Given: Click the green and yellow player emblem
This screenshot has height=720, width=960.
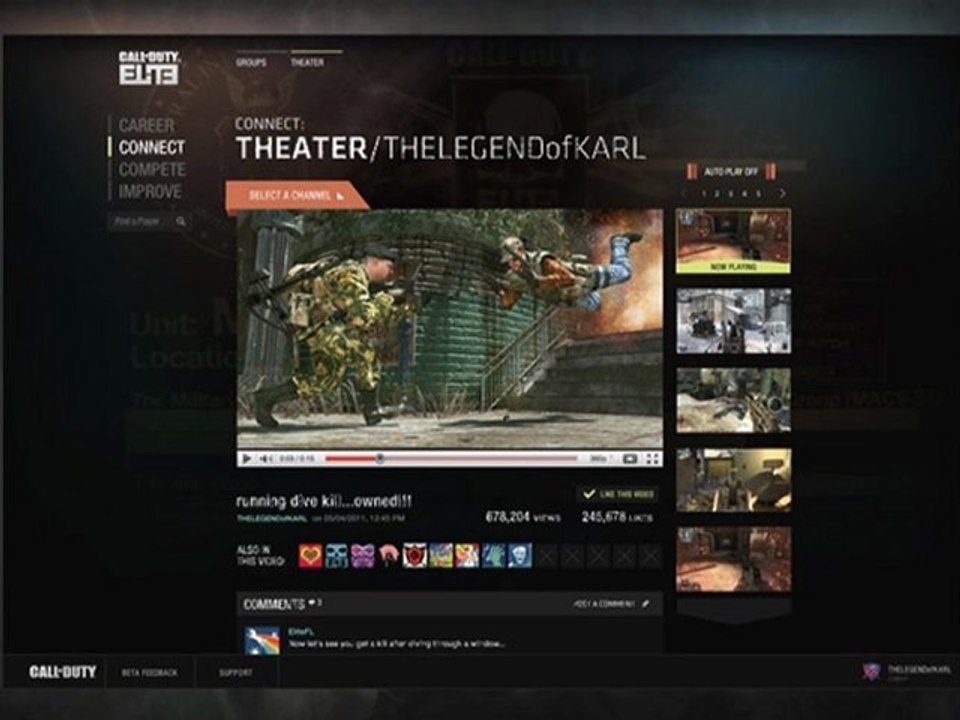Looking at the screenshot, I should click(x=441, y=556).
